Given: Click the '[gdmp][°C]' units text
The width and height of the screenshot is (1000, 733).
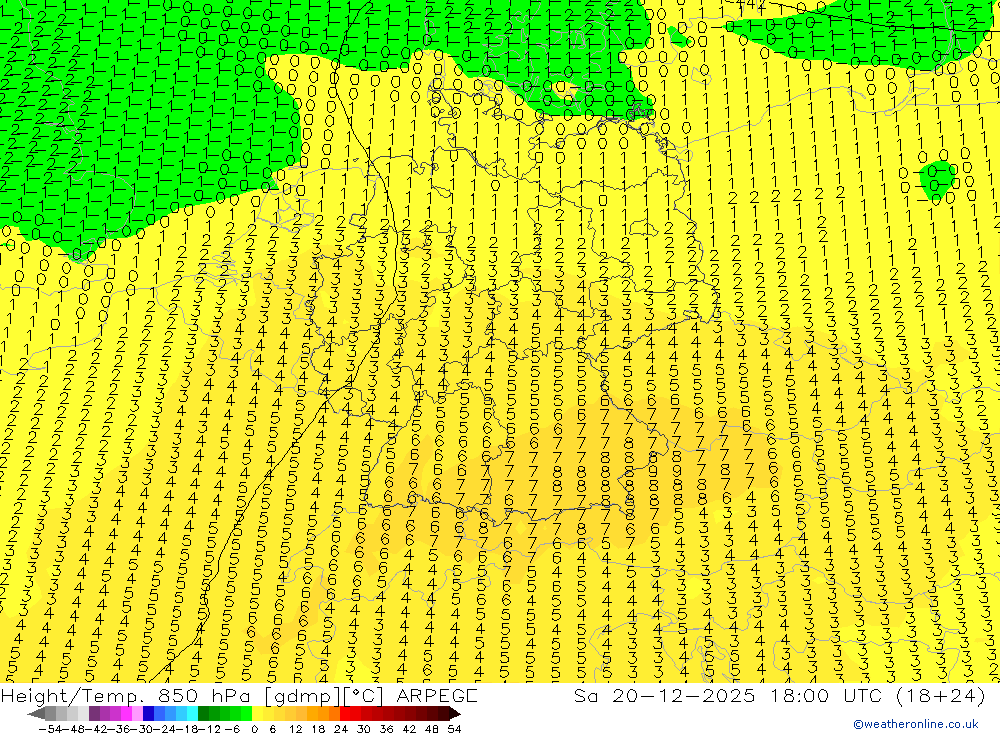Looking at the screenshot, I should click(324, 696).
